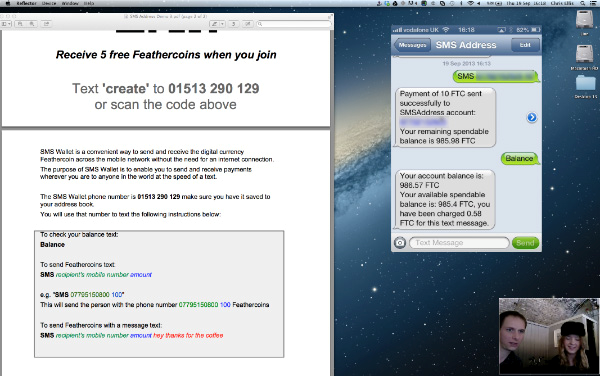The image size is (600, 376).
Task: Click the battery status in menu bar
Action: [x=494, y=3]
